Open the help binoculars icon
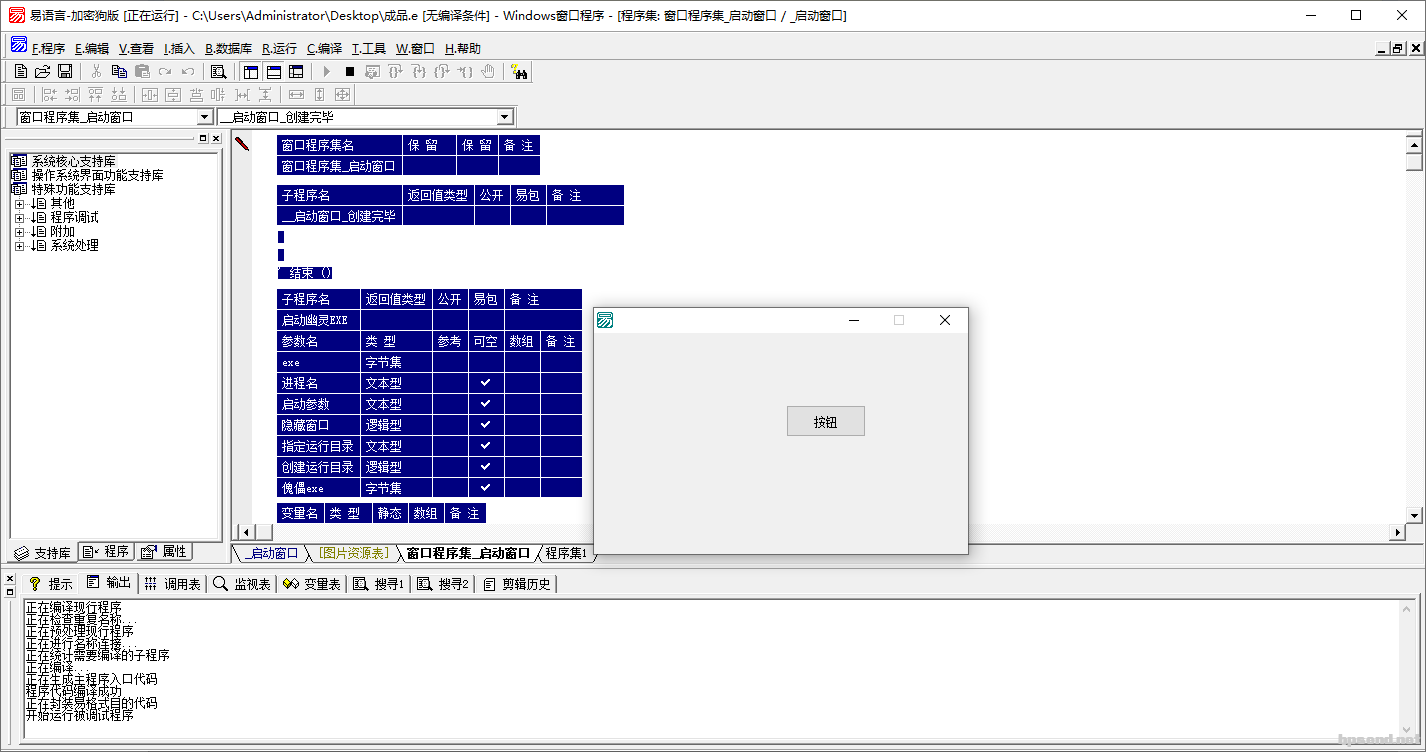The image size is (1426, 752). point(519,71)
